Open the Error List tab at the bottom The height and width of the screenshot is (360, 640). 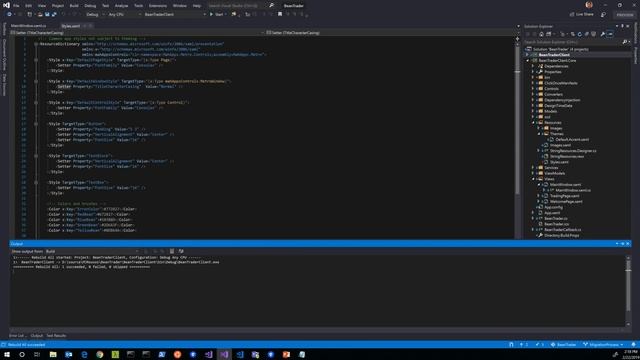[x=17, y=336]
